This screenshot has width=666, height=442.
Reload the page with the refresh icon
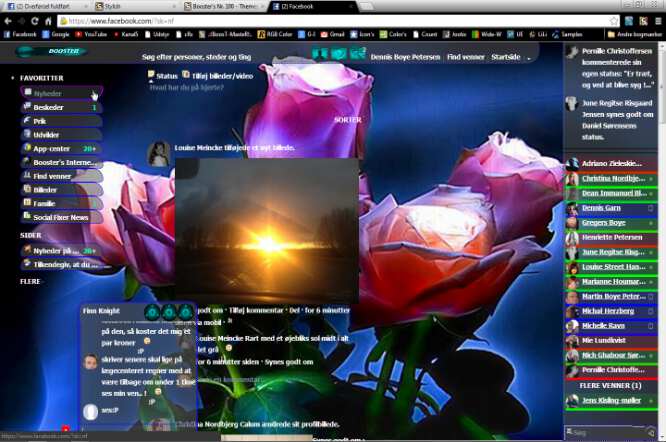(35, 21)
